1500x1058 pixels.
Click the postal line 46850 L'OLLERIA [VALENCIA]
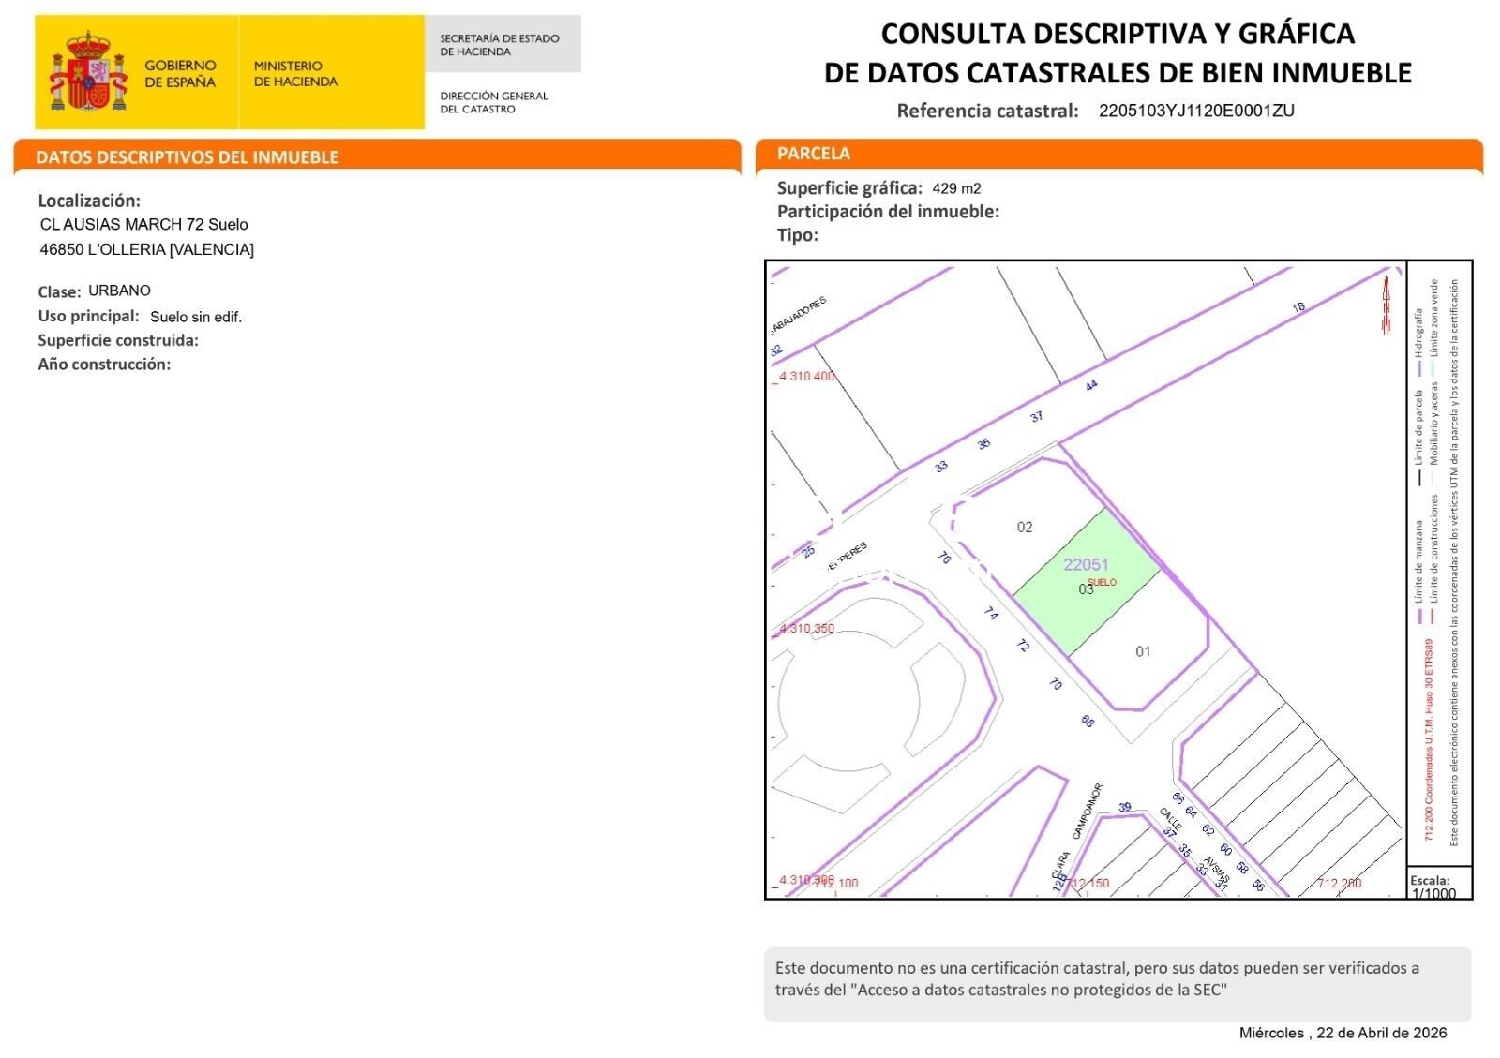coord(146,250)
